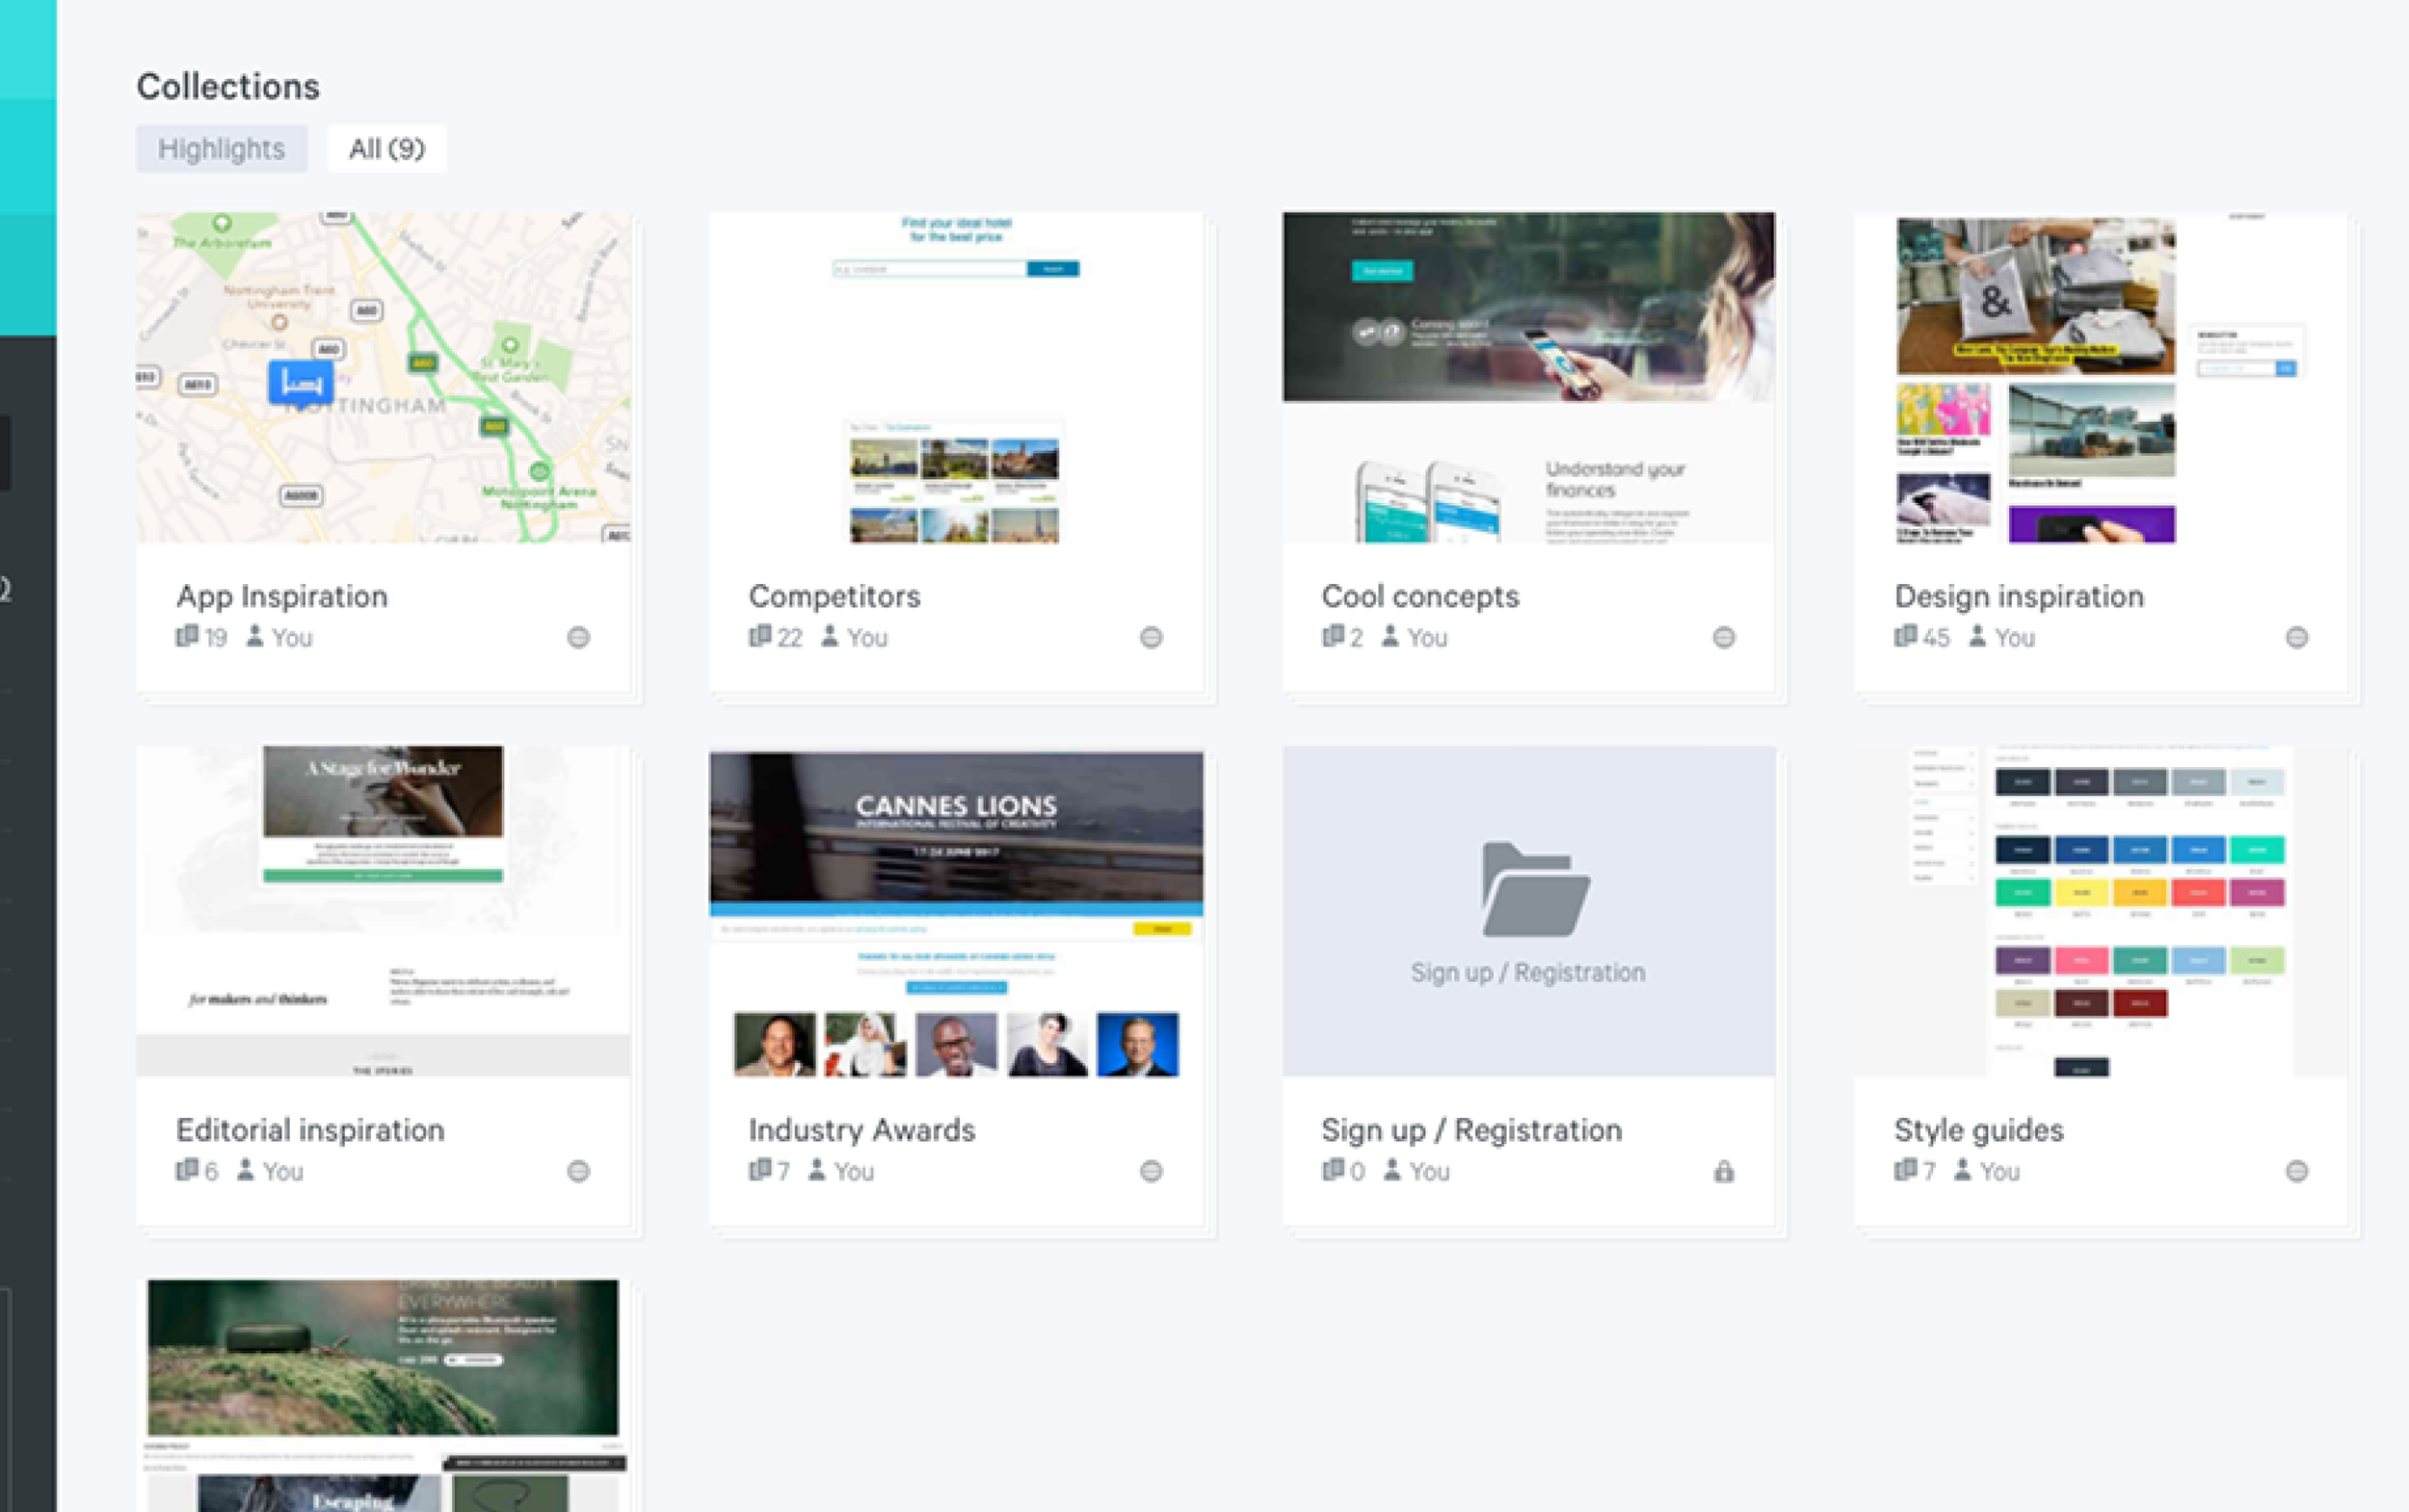
Task: Click the globe icon on Style guides card
Action: coord(2297,1171)
